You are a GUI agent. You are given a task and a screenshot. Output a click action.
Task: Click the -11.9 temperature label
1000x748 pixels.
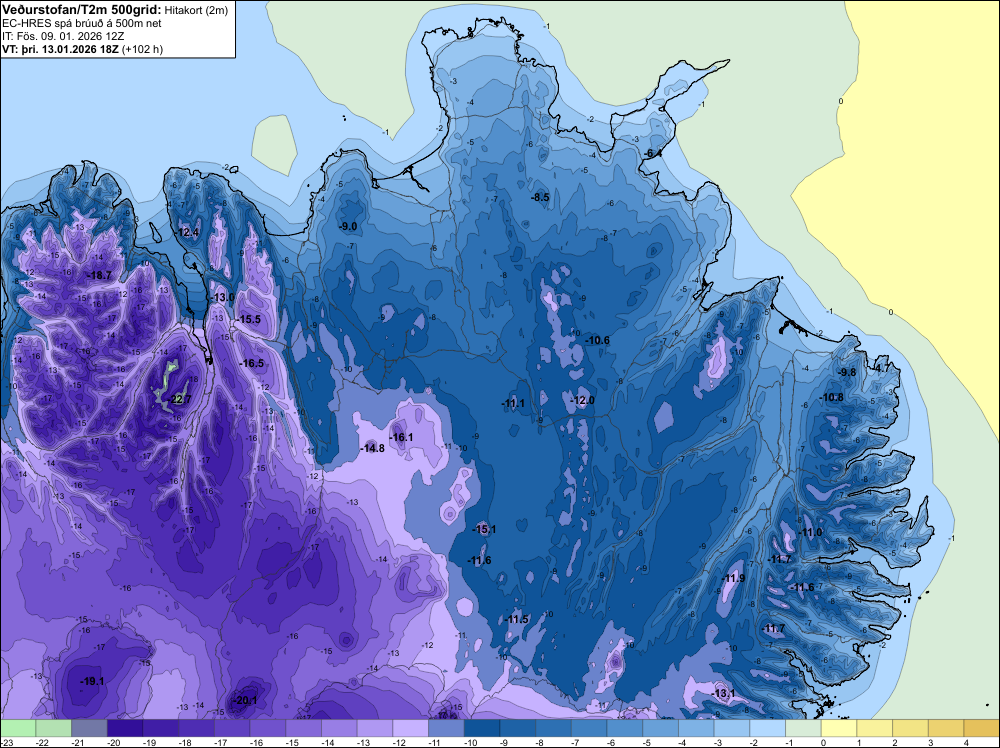point(733,578)
